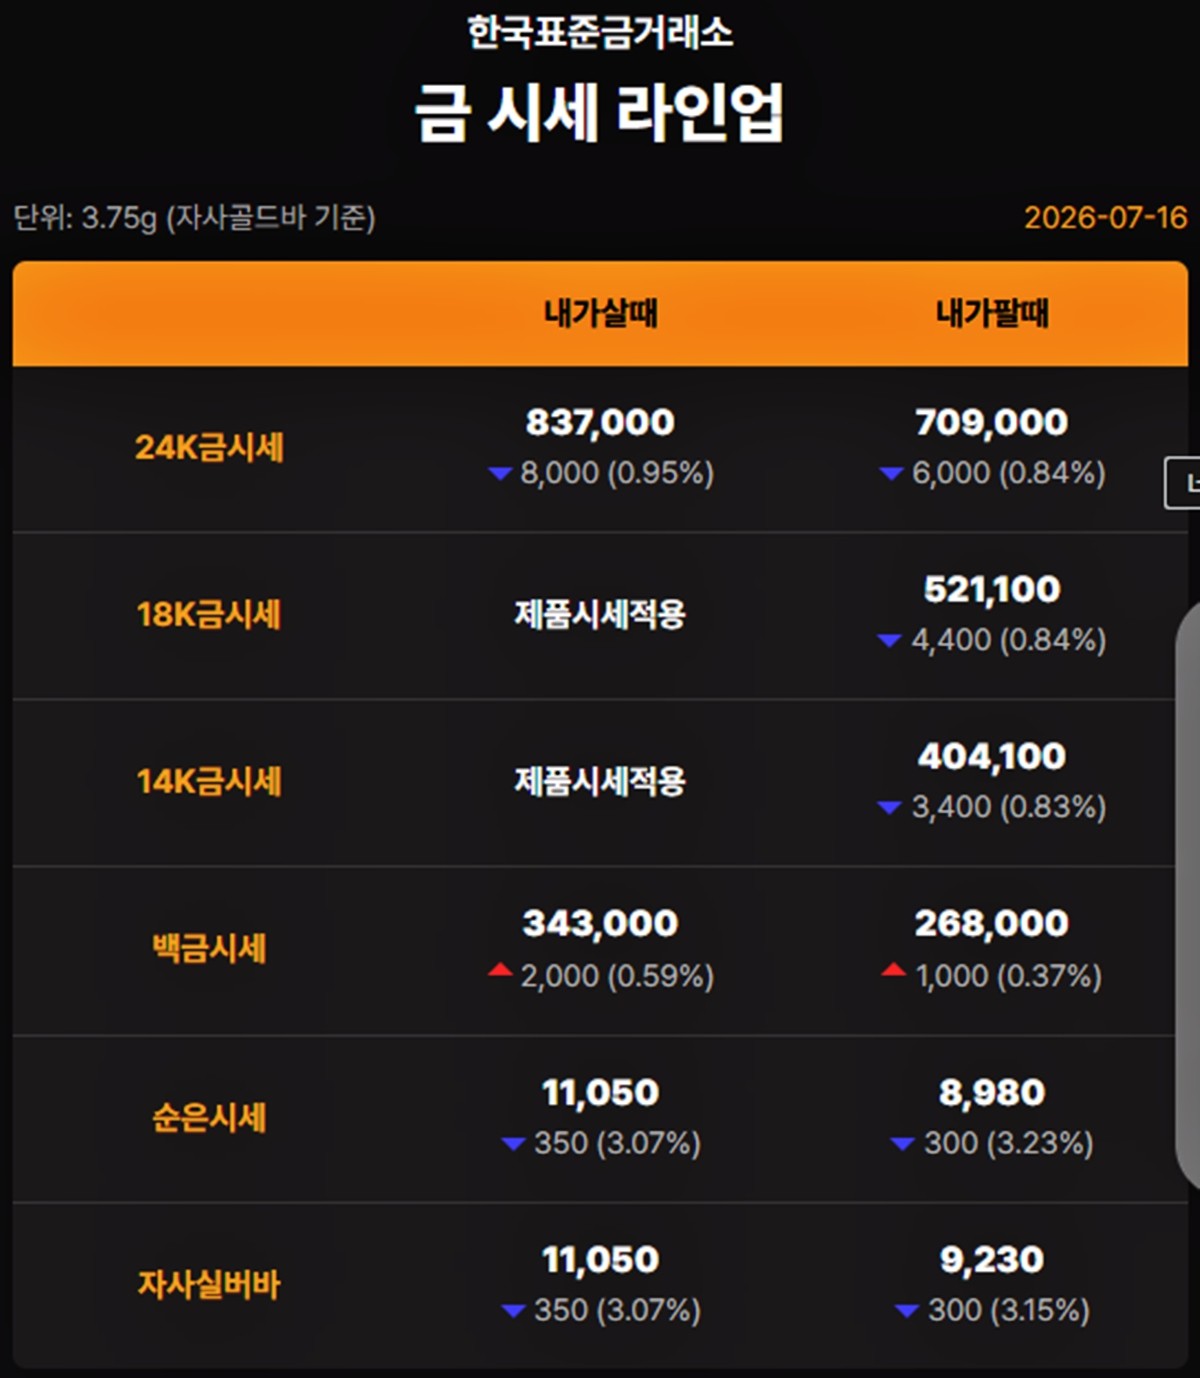
Task: Open the 14K금시세 row label
Action: [209, 781]
